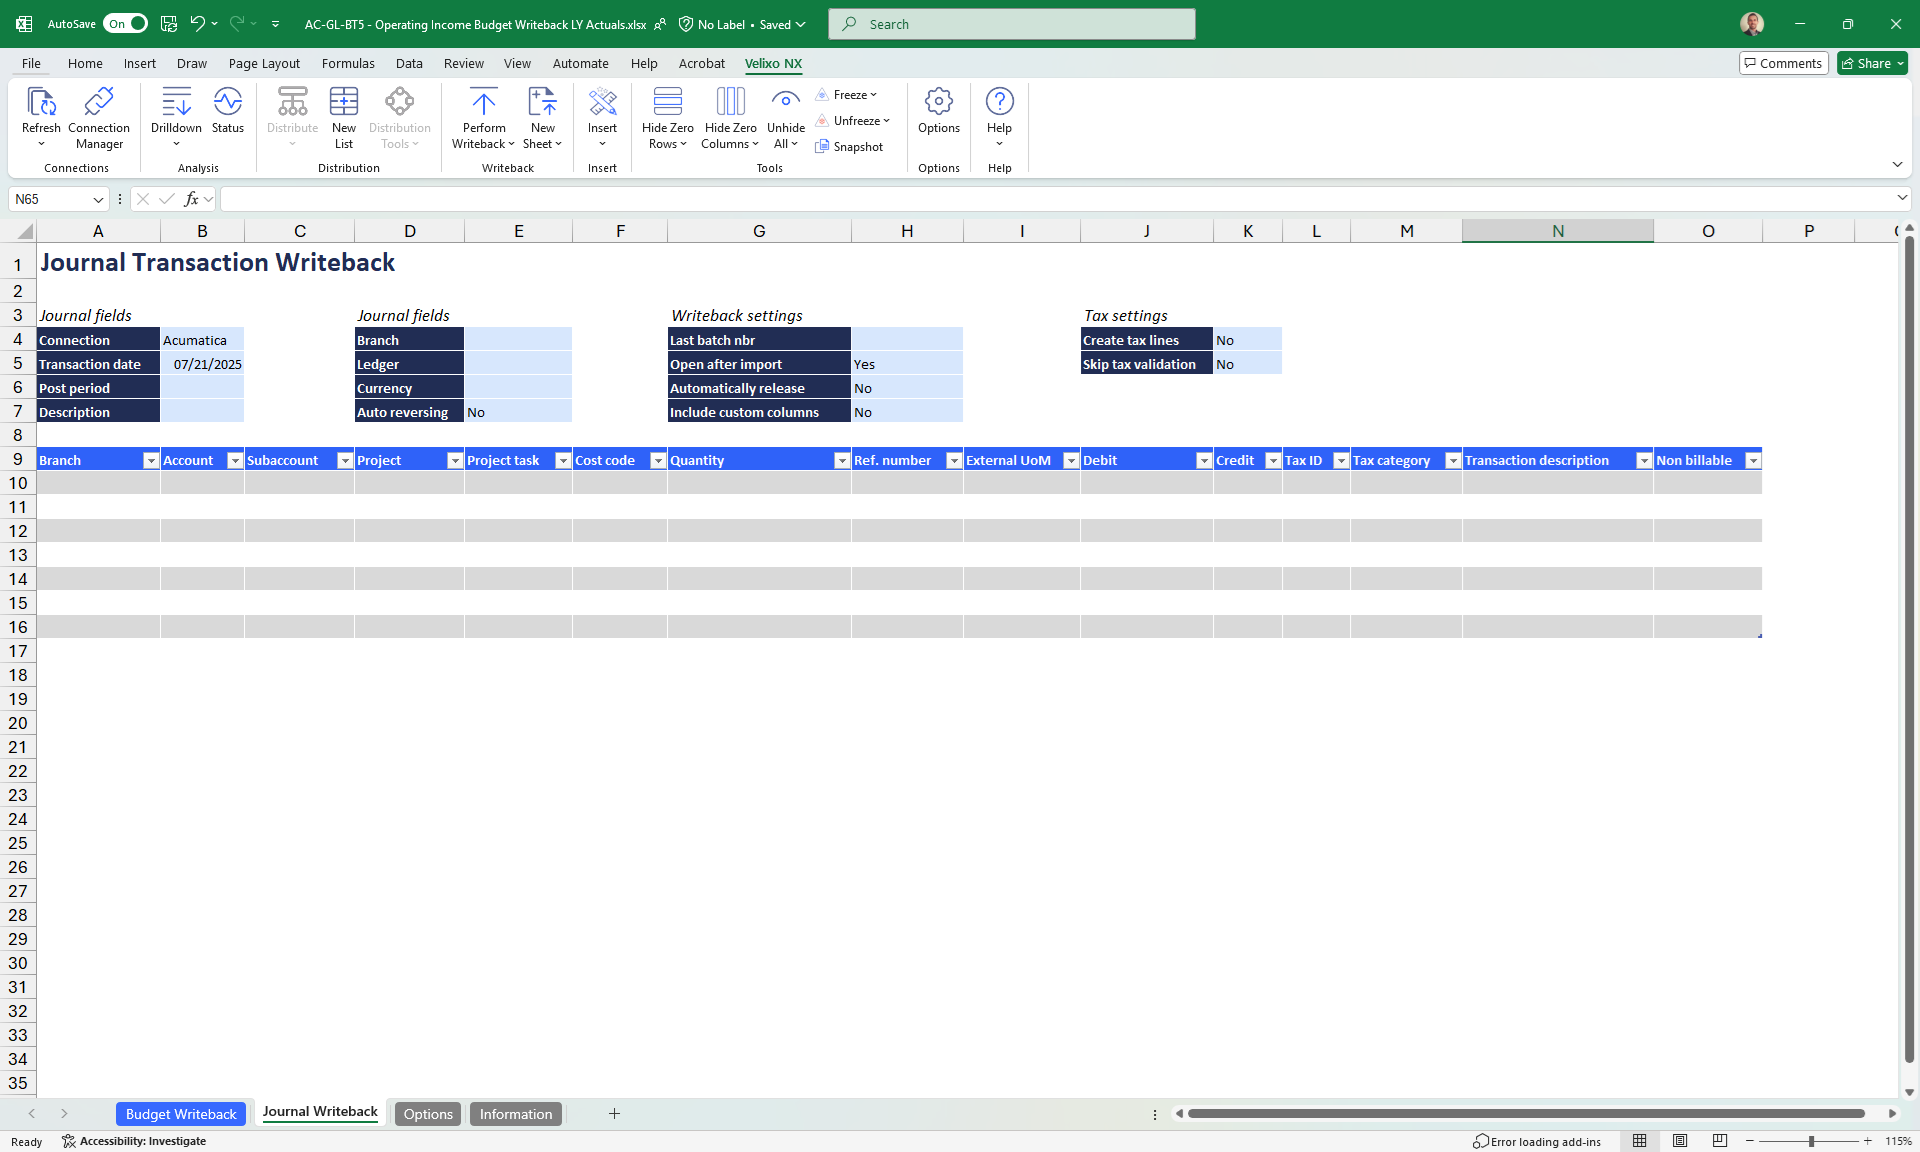
Task: Click the zoom slider handle
Action: pos(1811,1141)
